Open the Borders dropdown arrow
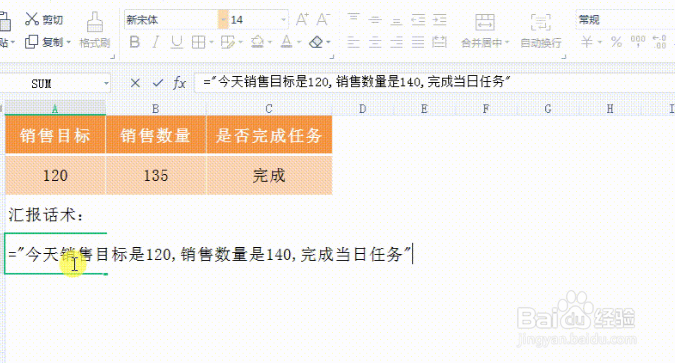Screen dimensions: 675x363 (211, 42)
